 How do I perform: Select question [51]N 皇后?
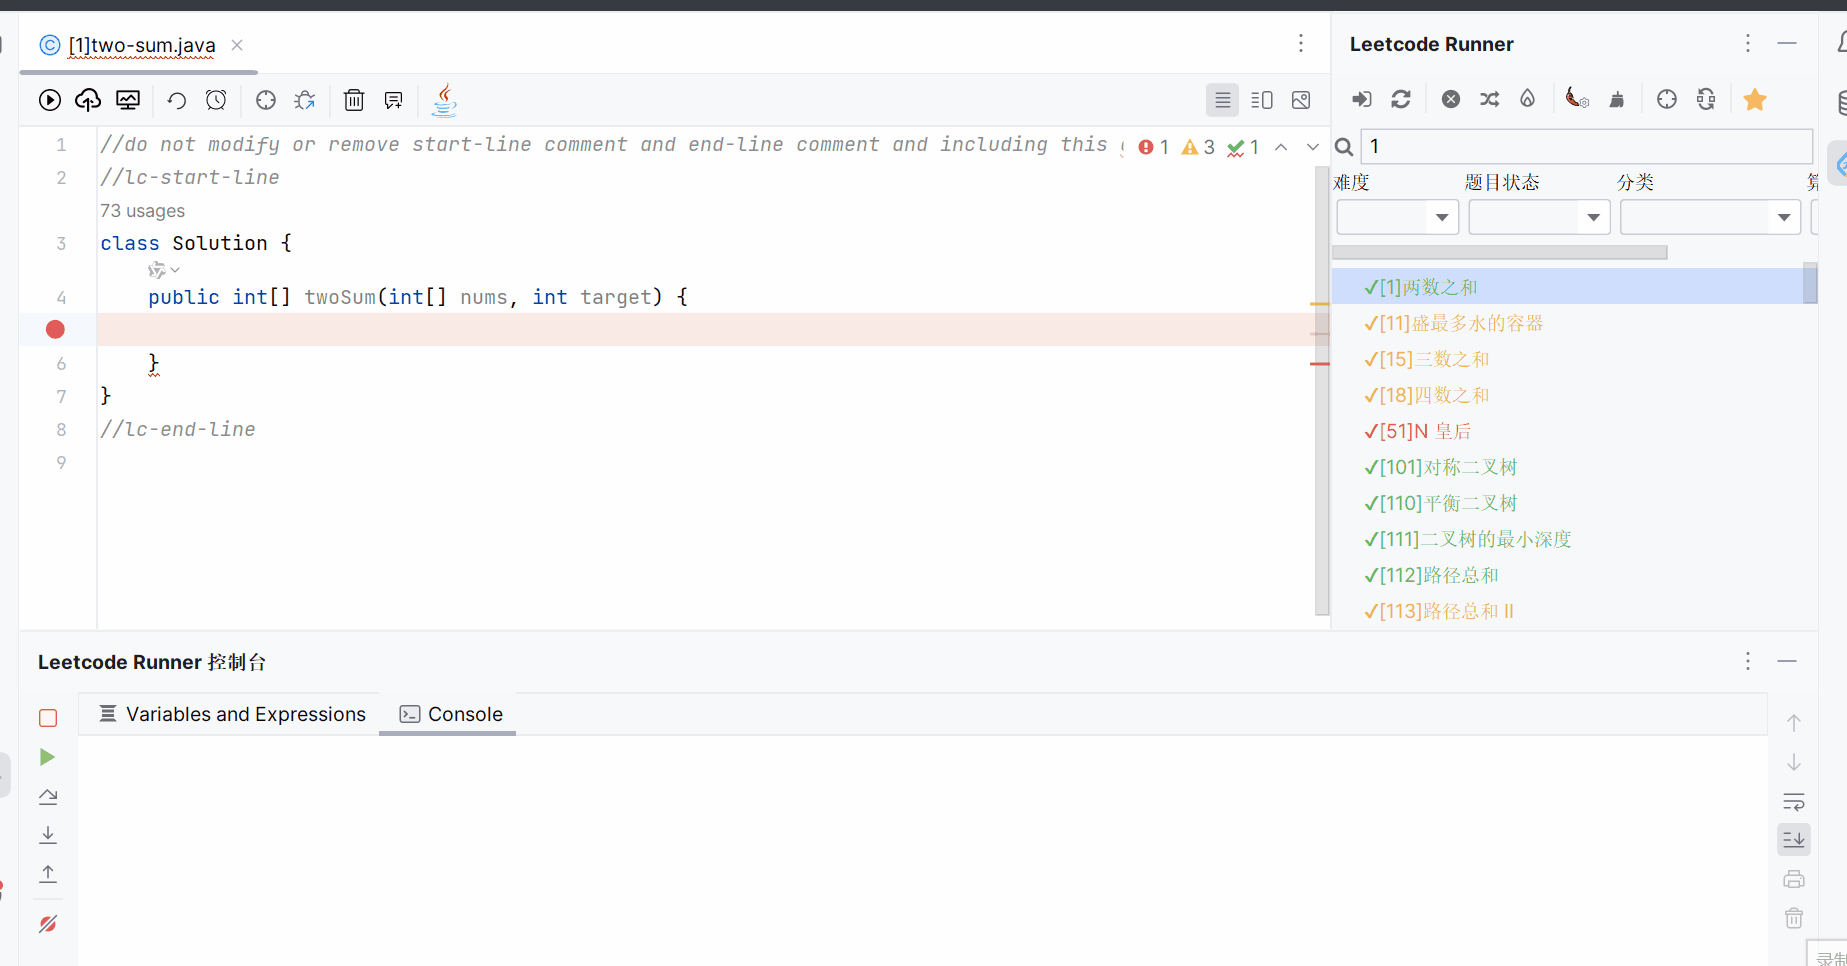tap(1568, 431)
